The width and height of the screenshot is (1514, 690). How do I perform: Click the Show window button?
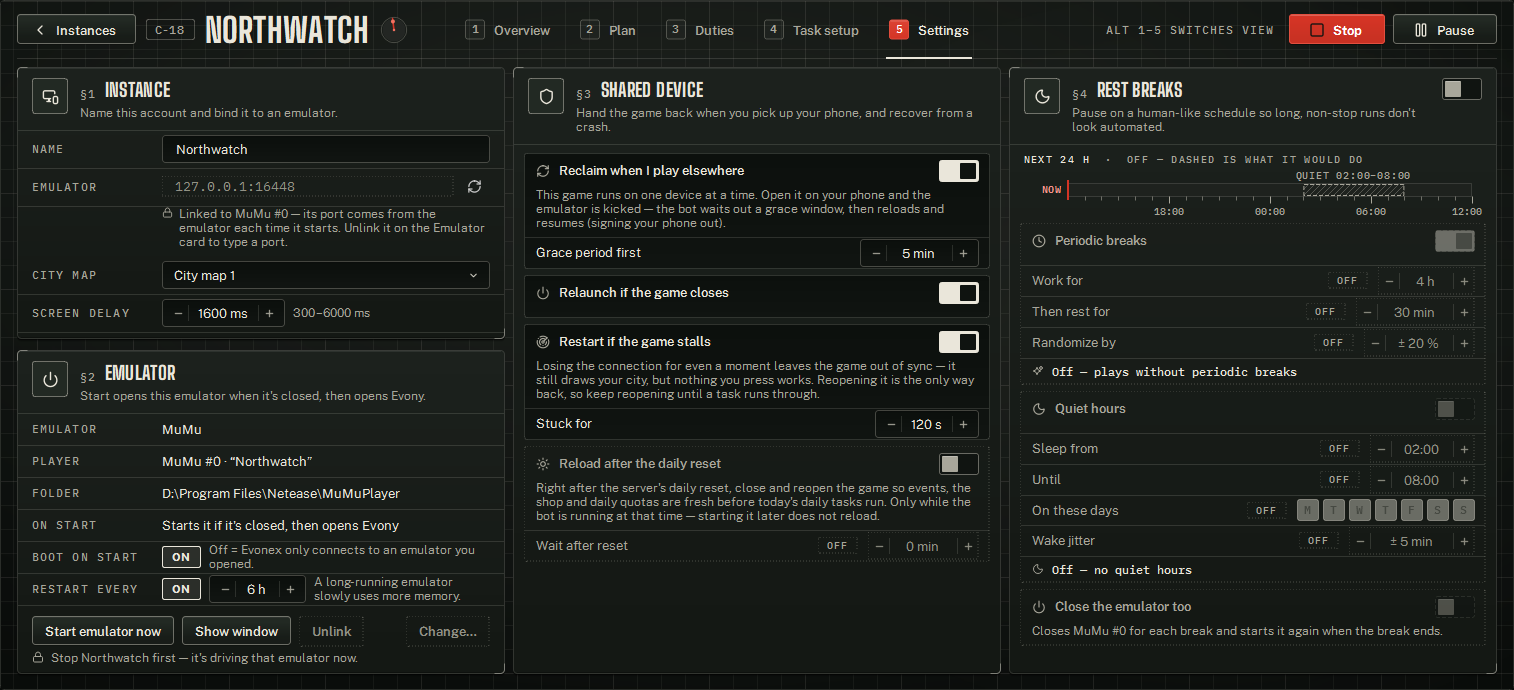click(x=237, y=631)
